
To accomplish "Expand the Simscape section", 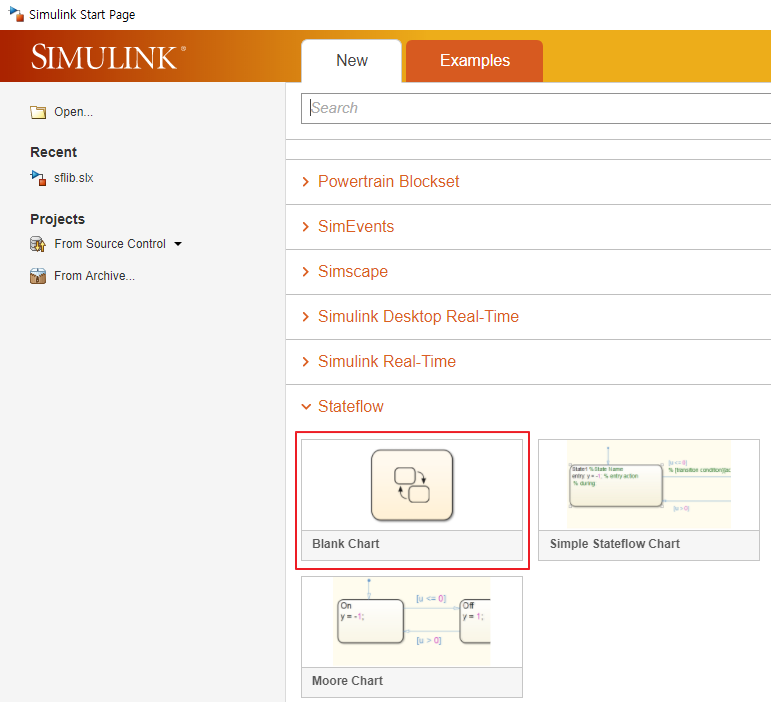I will click(x=305, y=272).
